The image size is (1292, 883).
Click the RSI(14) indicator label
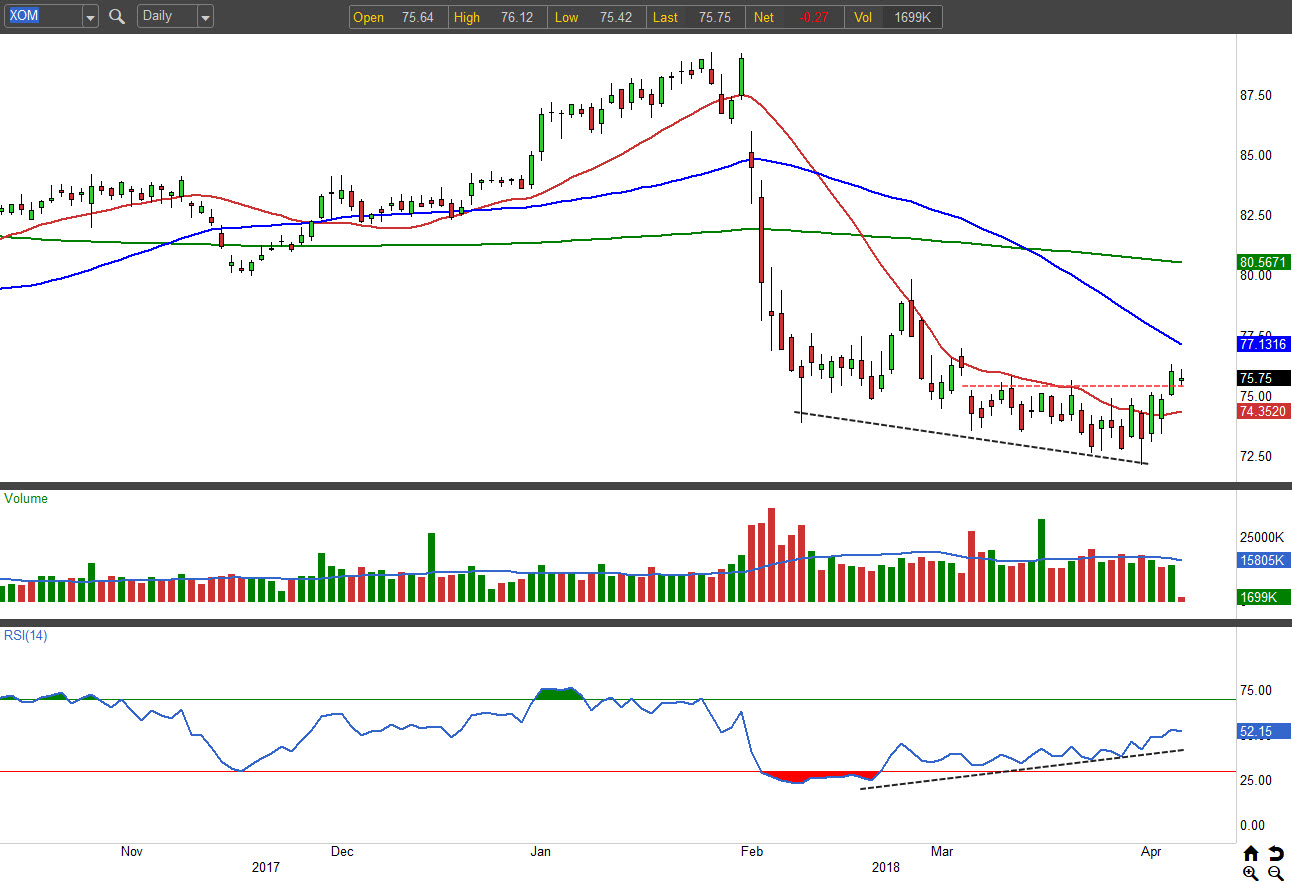[26, 635]
